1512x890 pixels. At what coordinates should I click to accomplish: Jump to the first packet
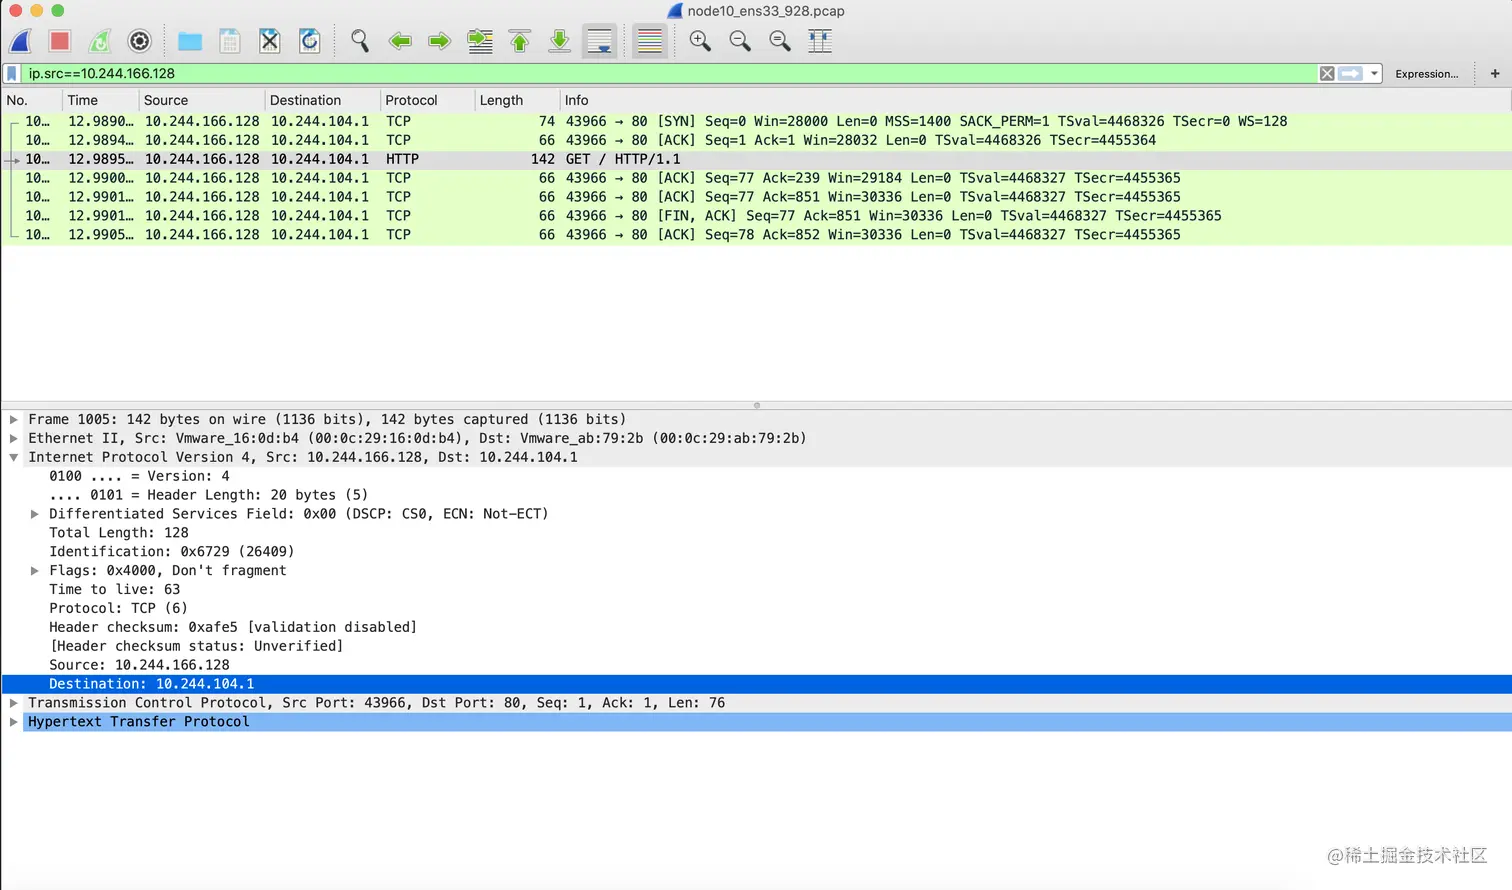(x=520, y=41)
